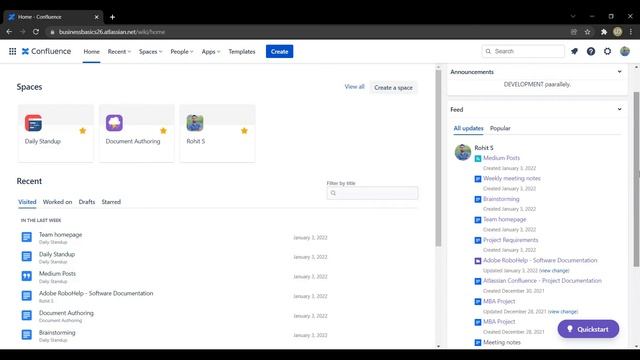Open the Document Authoring space card icon
Image resolution: width=640 pixels, height=360 pixels.
[x=114, y=123]
